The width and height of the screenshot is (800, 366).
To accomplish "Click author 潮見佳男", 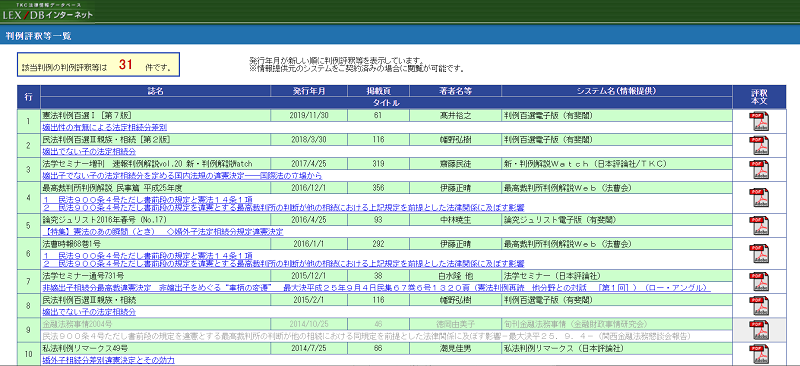I will coord(456,349).
